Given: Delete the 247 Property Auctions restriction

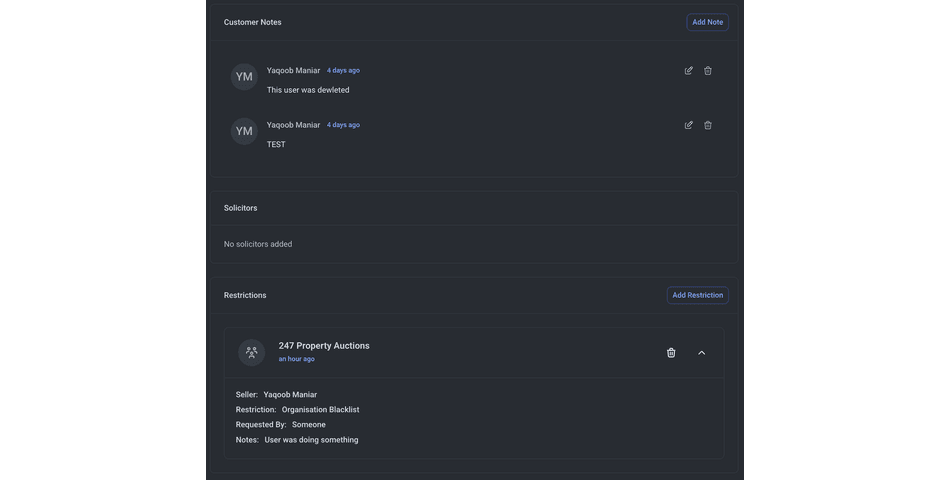Looking at the screenshot, I should coord(671,353).
